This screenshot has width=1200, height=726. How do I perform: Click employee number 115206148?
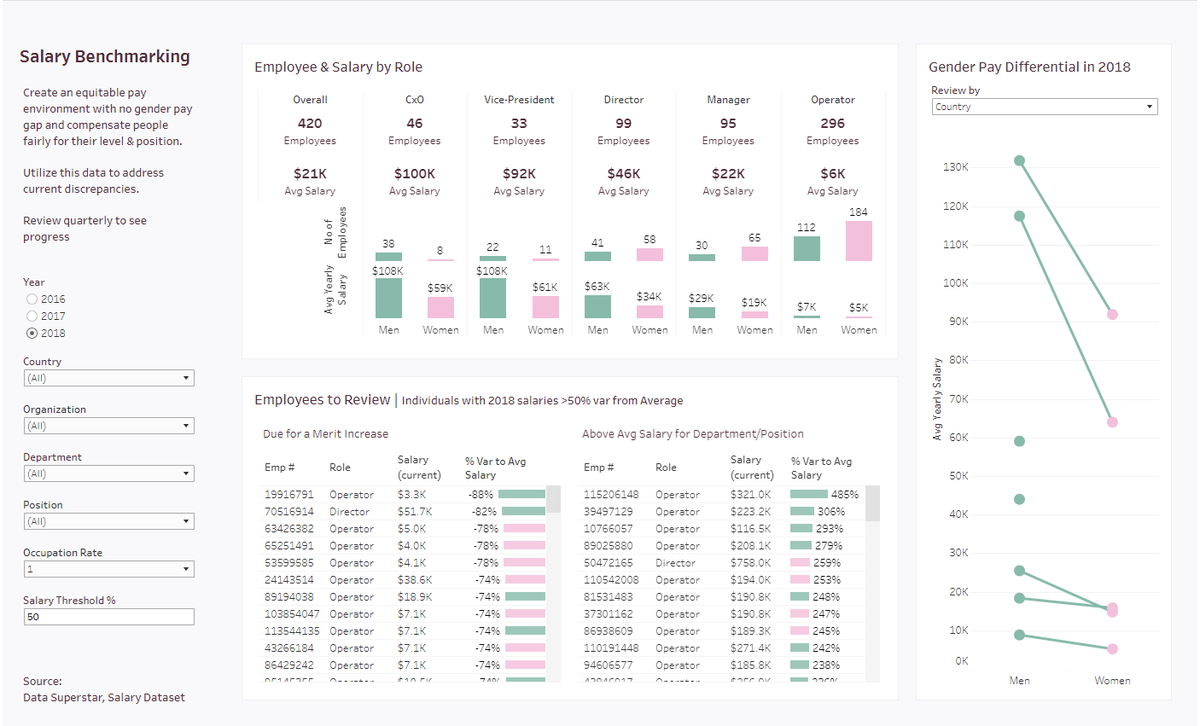point(611,494)
